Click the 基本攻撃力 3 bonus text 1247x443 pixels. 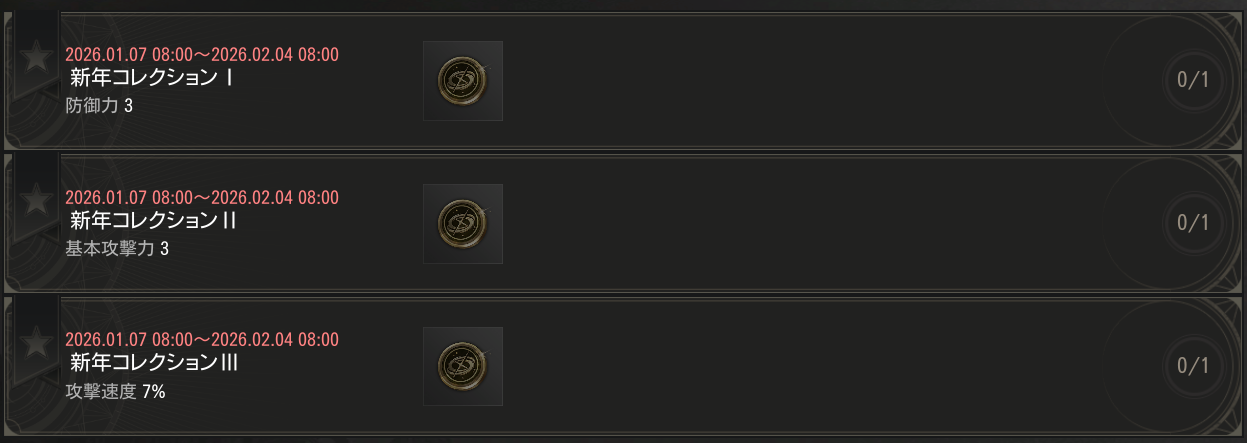click(x=117, y=248)
